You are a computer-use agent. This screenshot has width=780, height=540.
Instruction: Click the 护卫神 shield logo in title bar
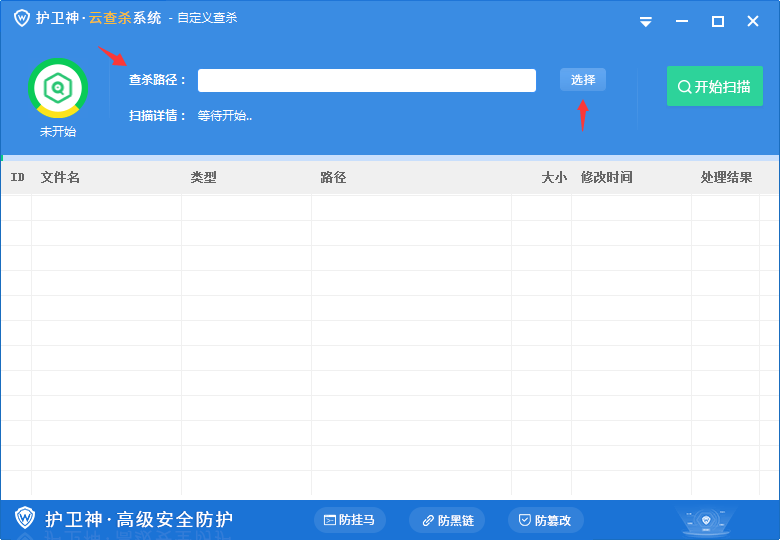click(21, 18)
